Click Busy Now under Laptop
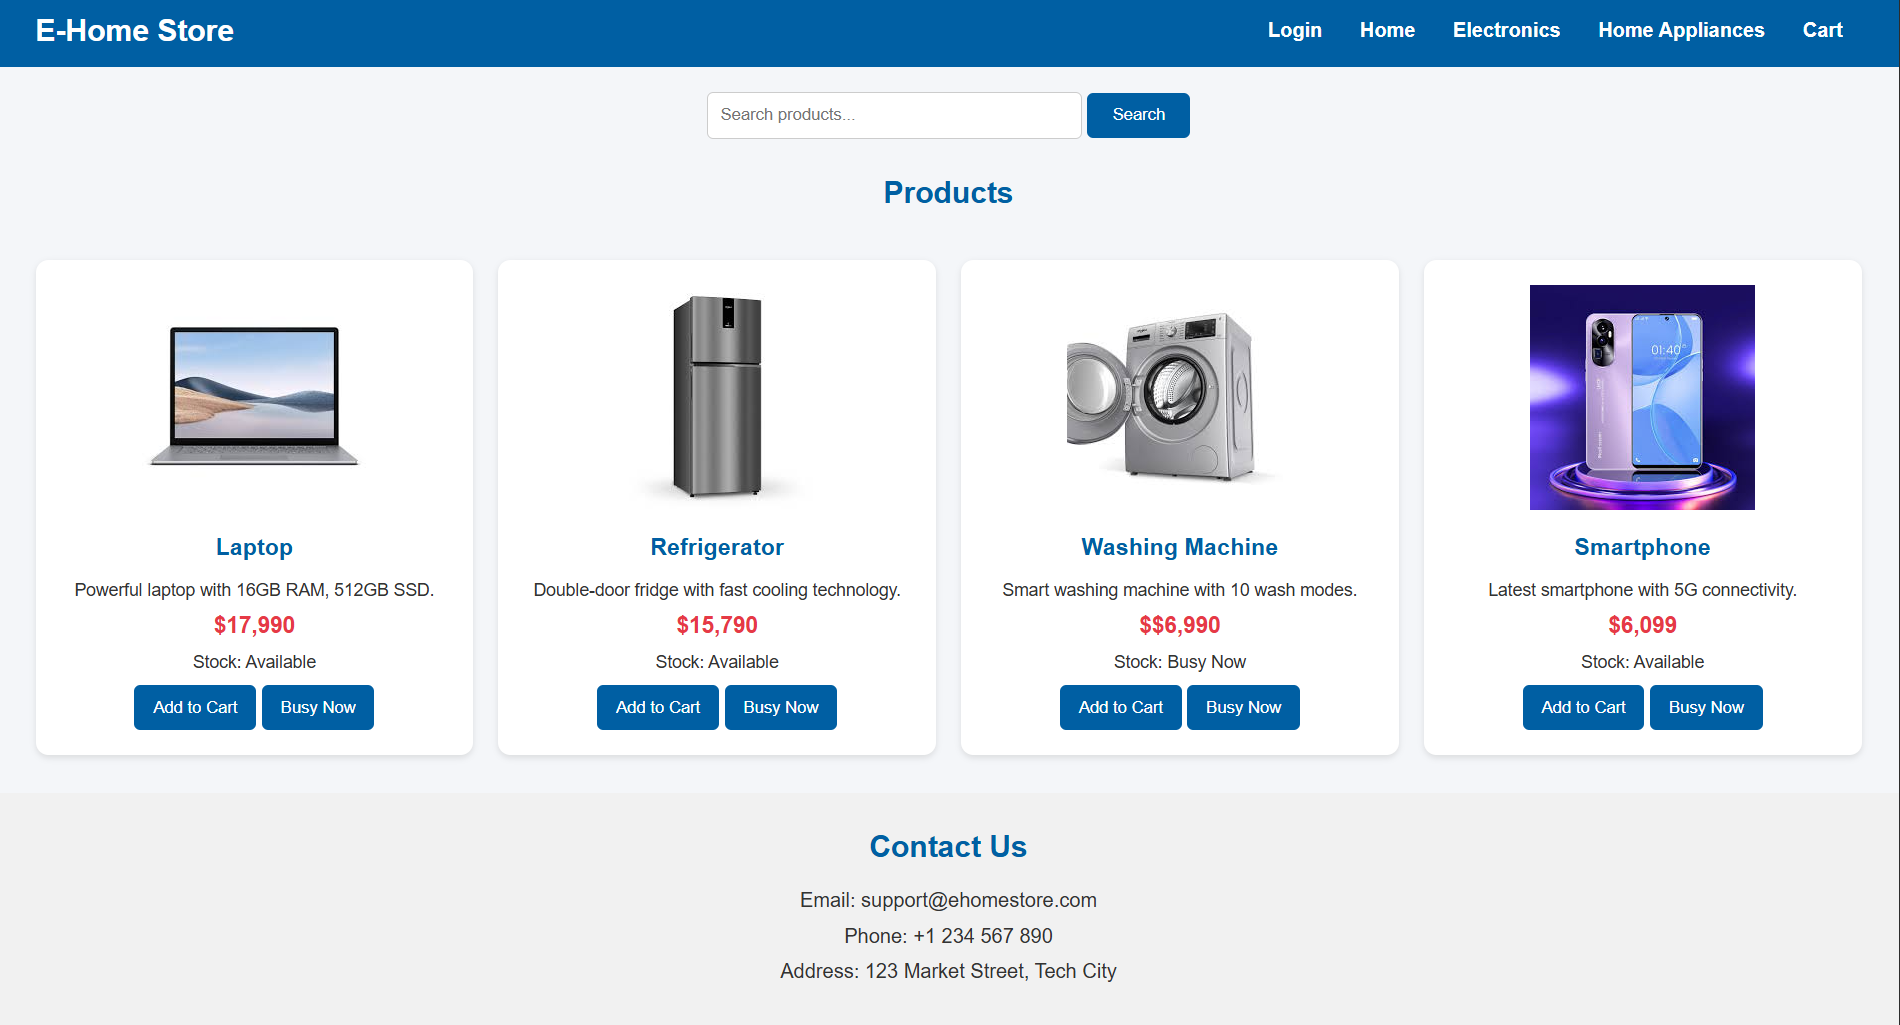1900x1025 pixels. (x=318, y=707)
